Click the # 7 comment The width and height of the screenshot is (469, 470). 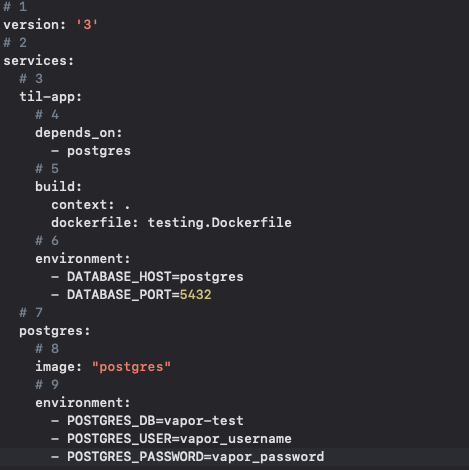tap(31, 313)
